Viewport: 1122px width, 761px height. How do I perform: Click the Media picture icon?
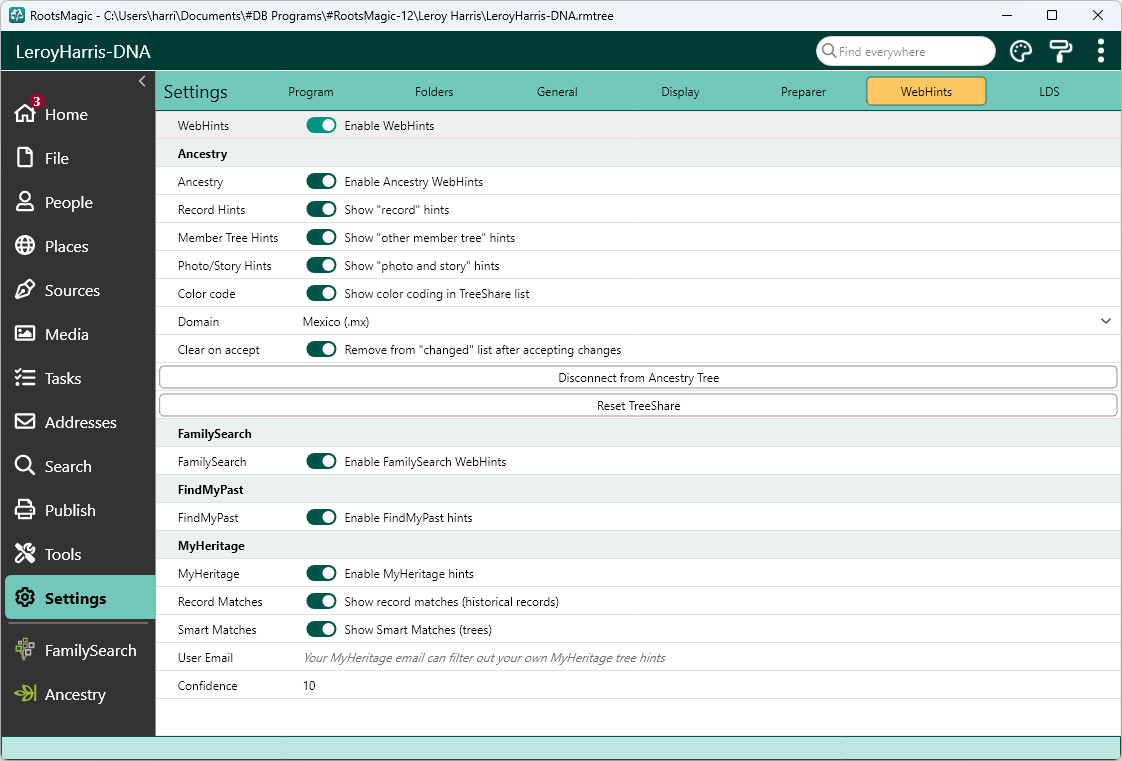click(x=25, y=333)
